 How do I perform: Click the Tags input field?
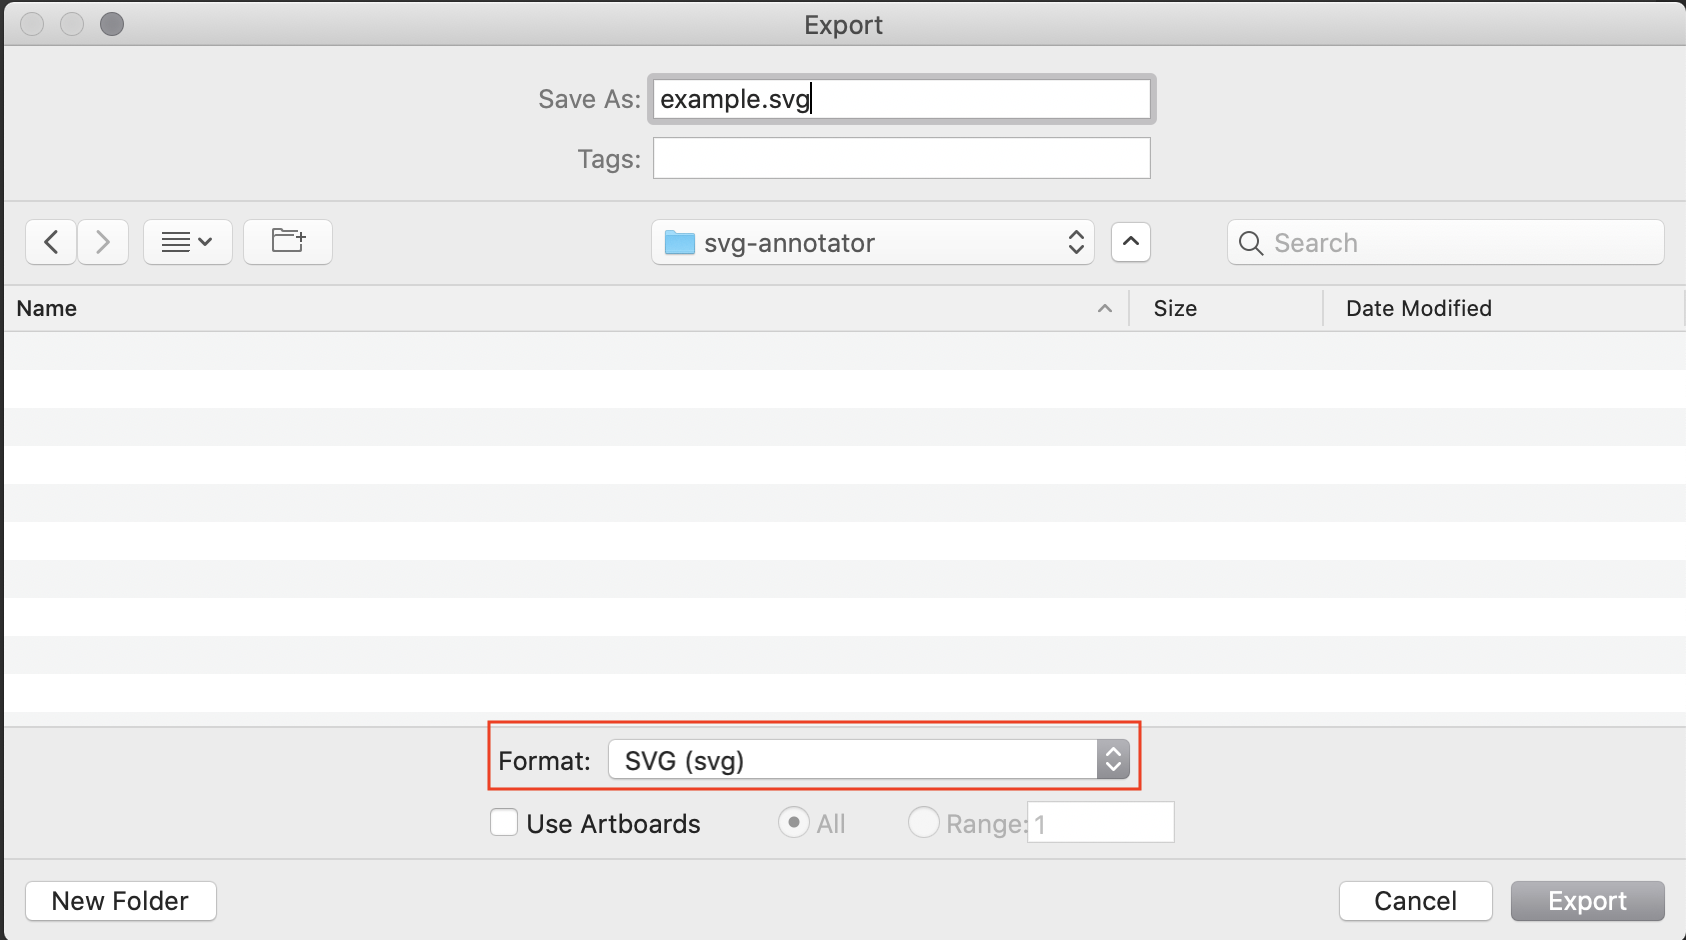(x=902, y=158)
